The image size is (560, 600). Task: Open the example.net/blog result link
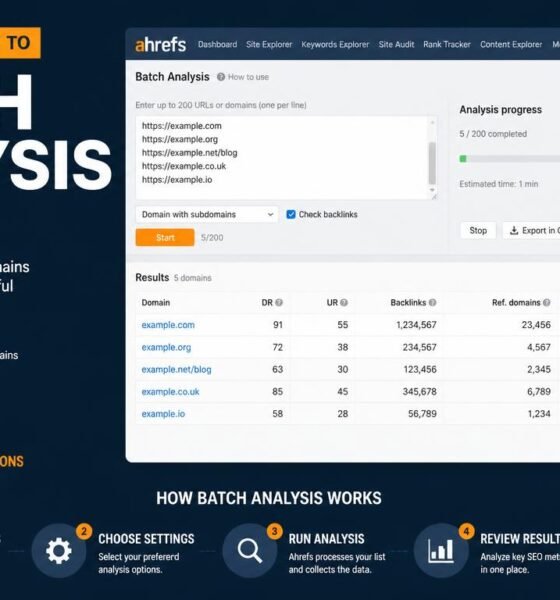coord(176,369)
